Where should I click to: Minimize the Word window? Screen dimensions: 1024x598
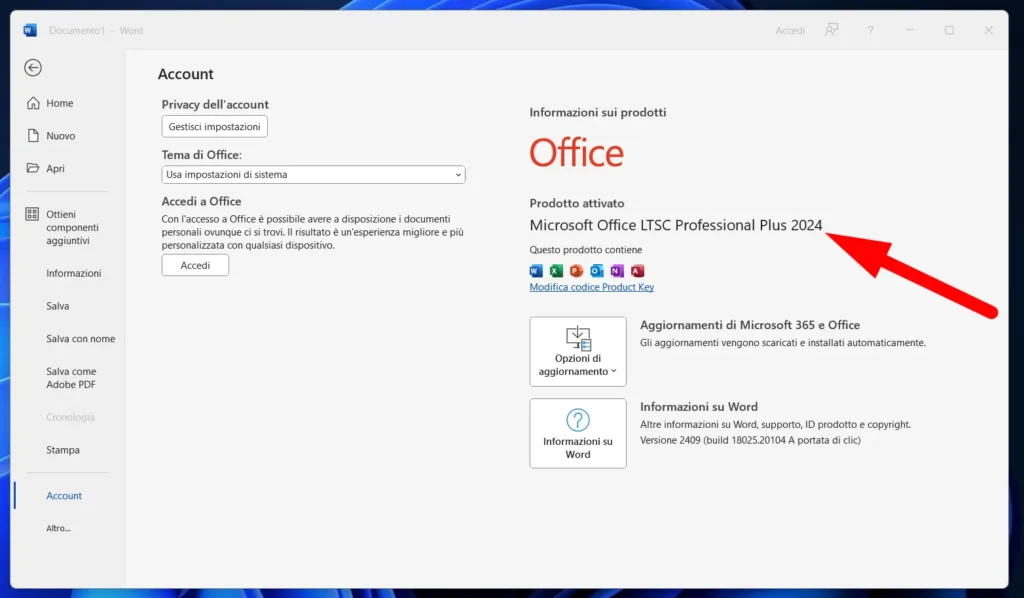[x=910, y=30]
